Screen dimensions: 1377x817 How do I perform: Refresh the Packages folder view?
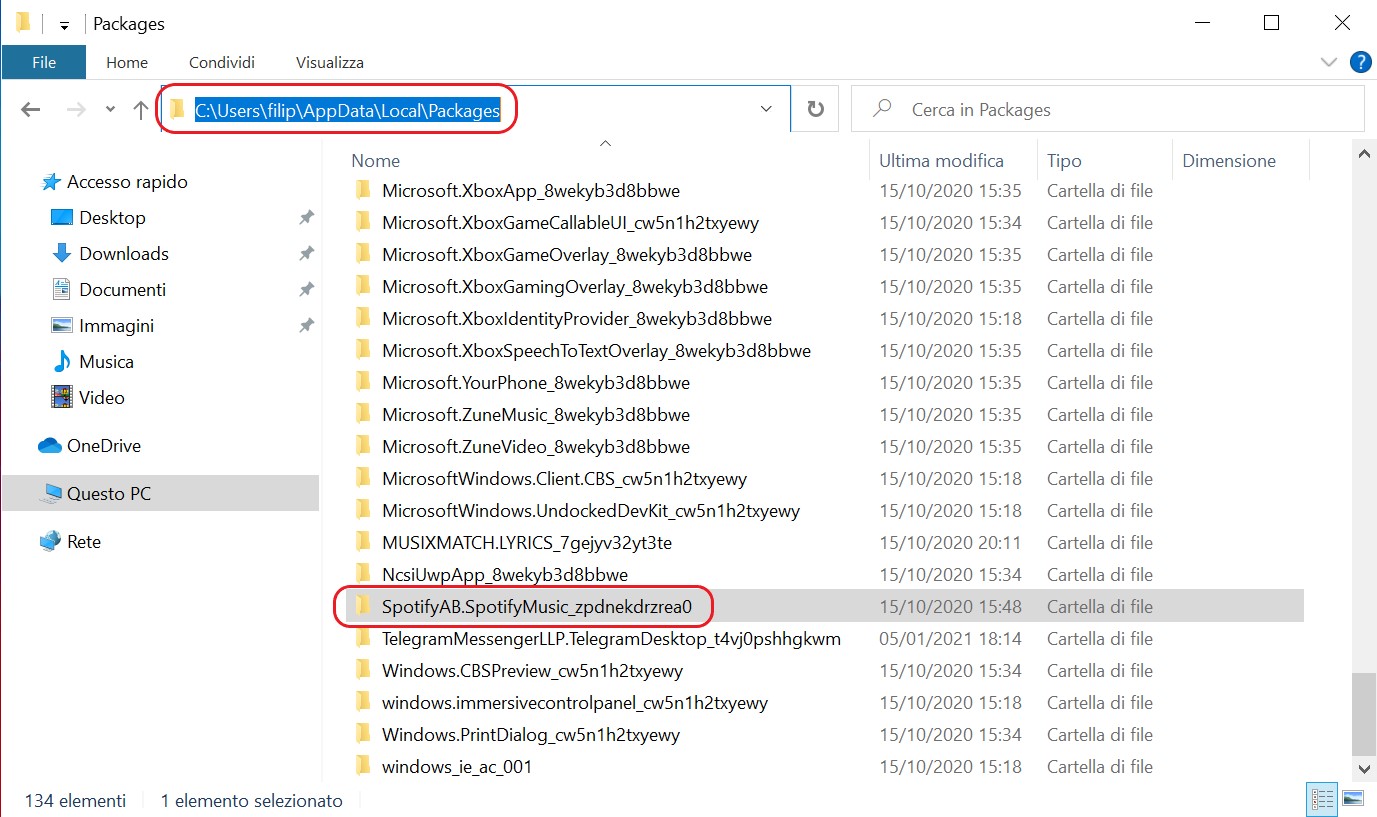[815, 109]
